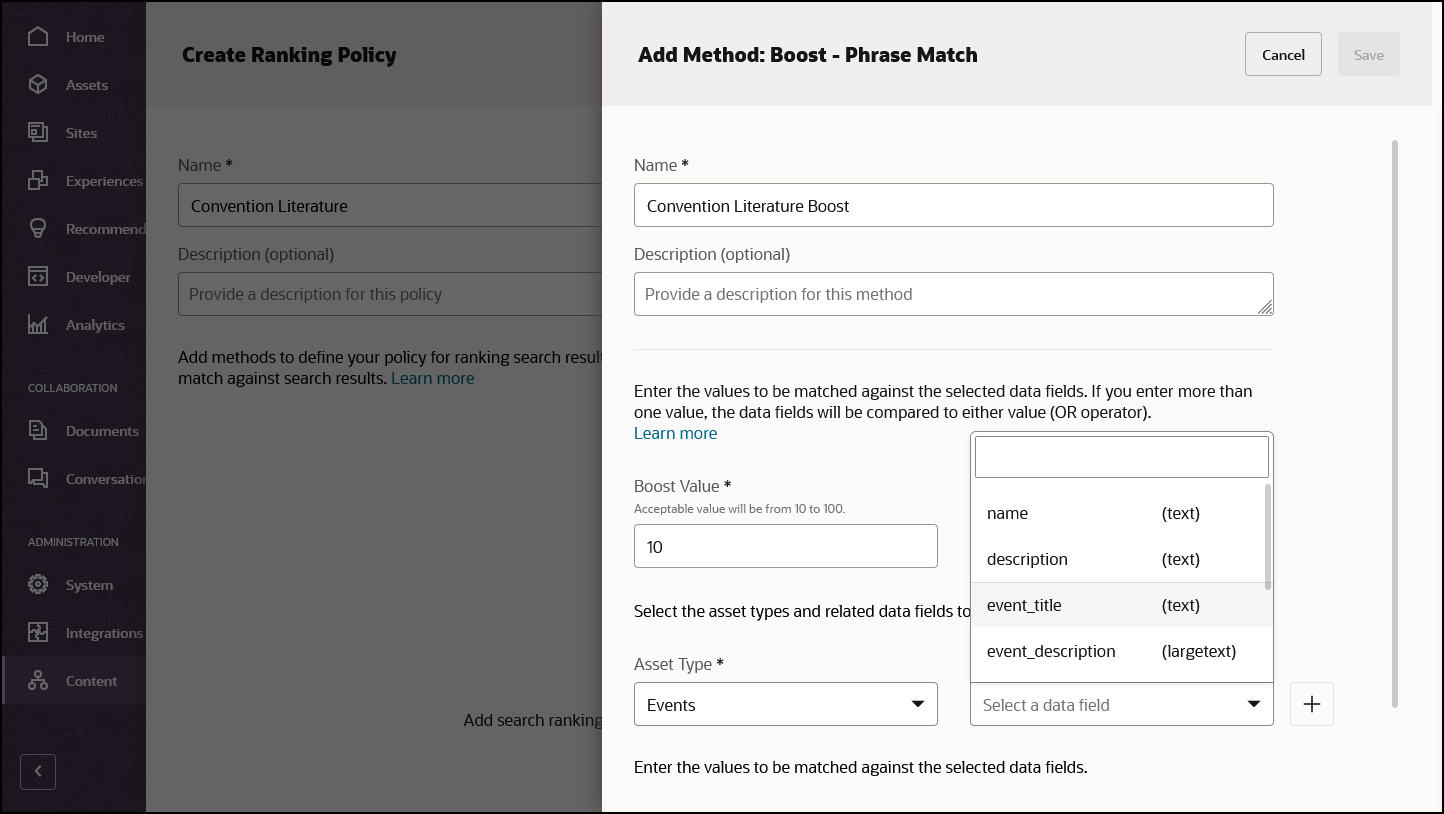Click the Documents icon in sidebar
The height and width of the screenshot is (814, 1444).
click(38, 431)
